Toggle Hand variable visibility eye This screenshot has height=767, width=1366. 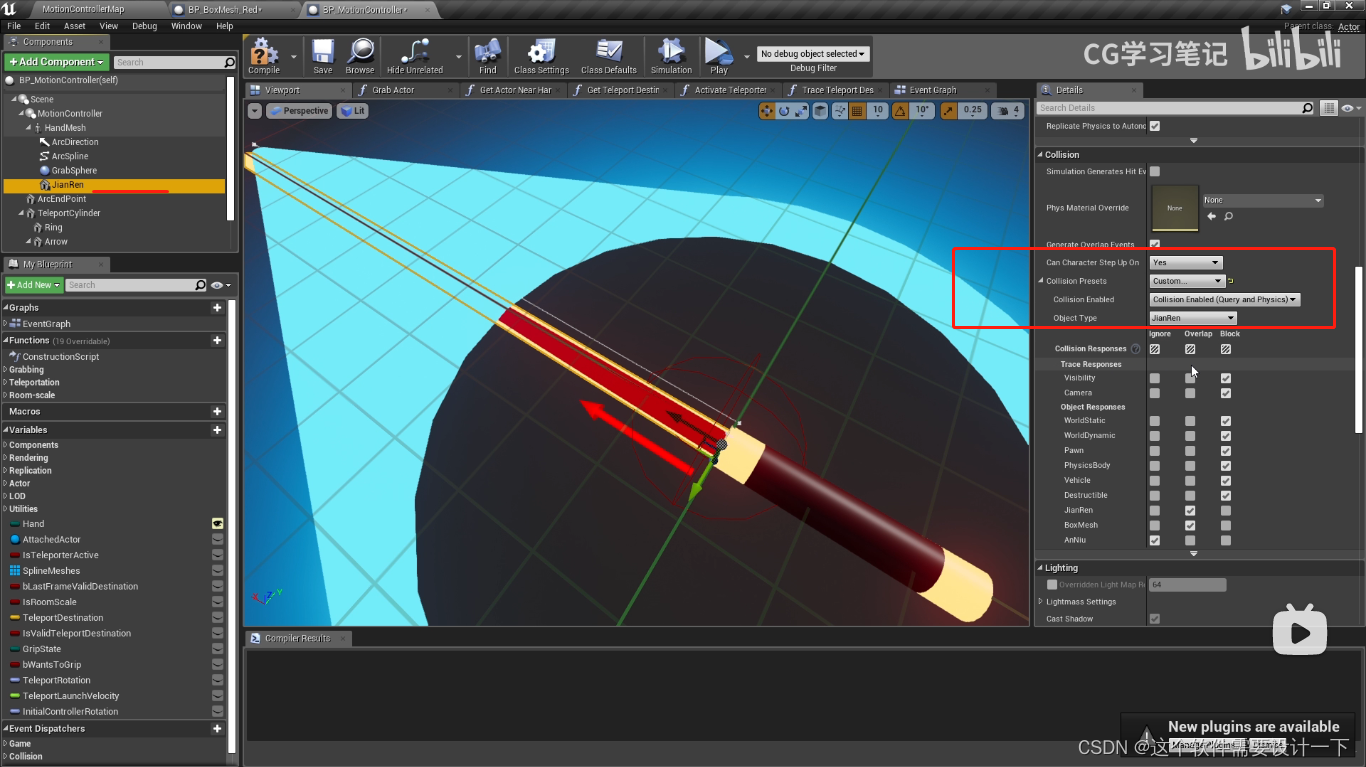pos(217,524)
